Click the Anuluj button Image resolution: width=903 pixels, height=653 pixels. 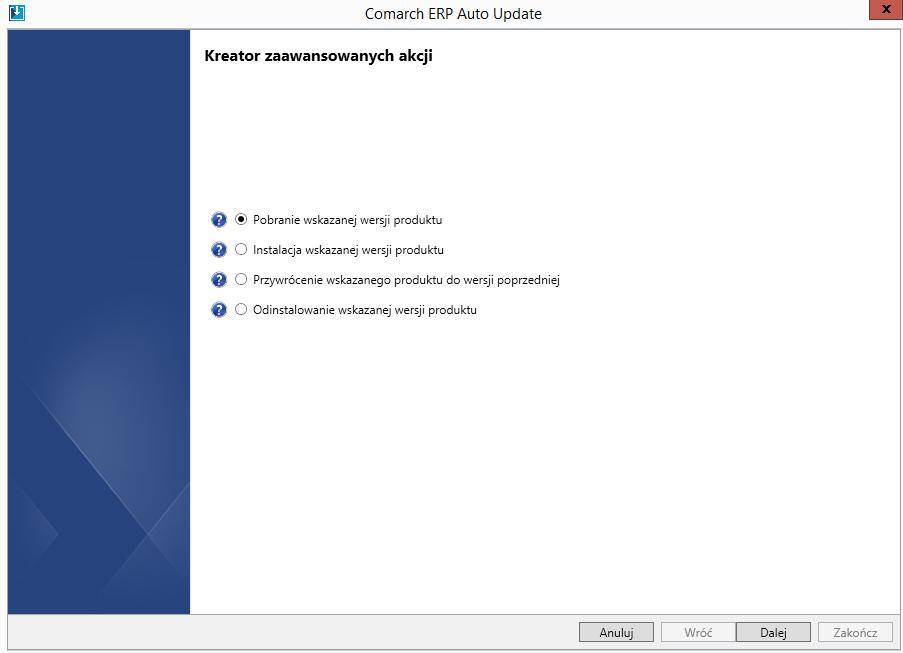click(616, 632)
